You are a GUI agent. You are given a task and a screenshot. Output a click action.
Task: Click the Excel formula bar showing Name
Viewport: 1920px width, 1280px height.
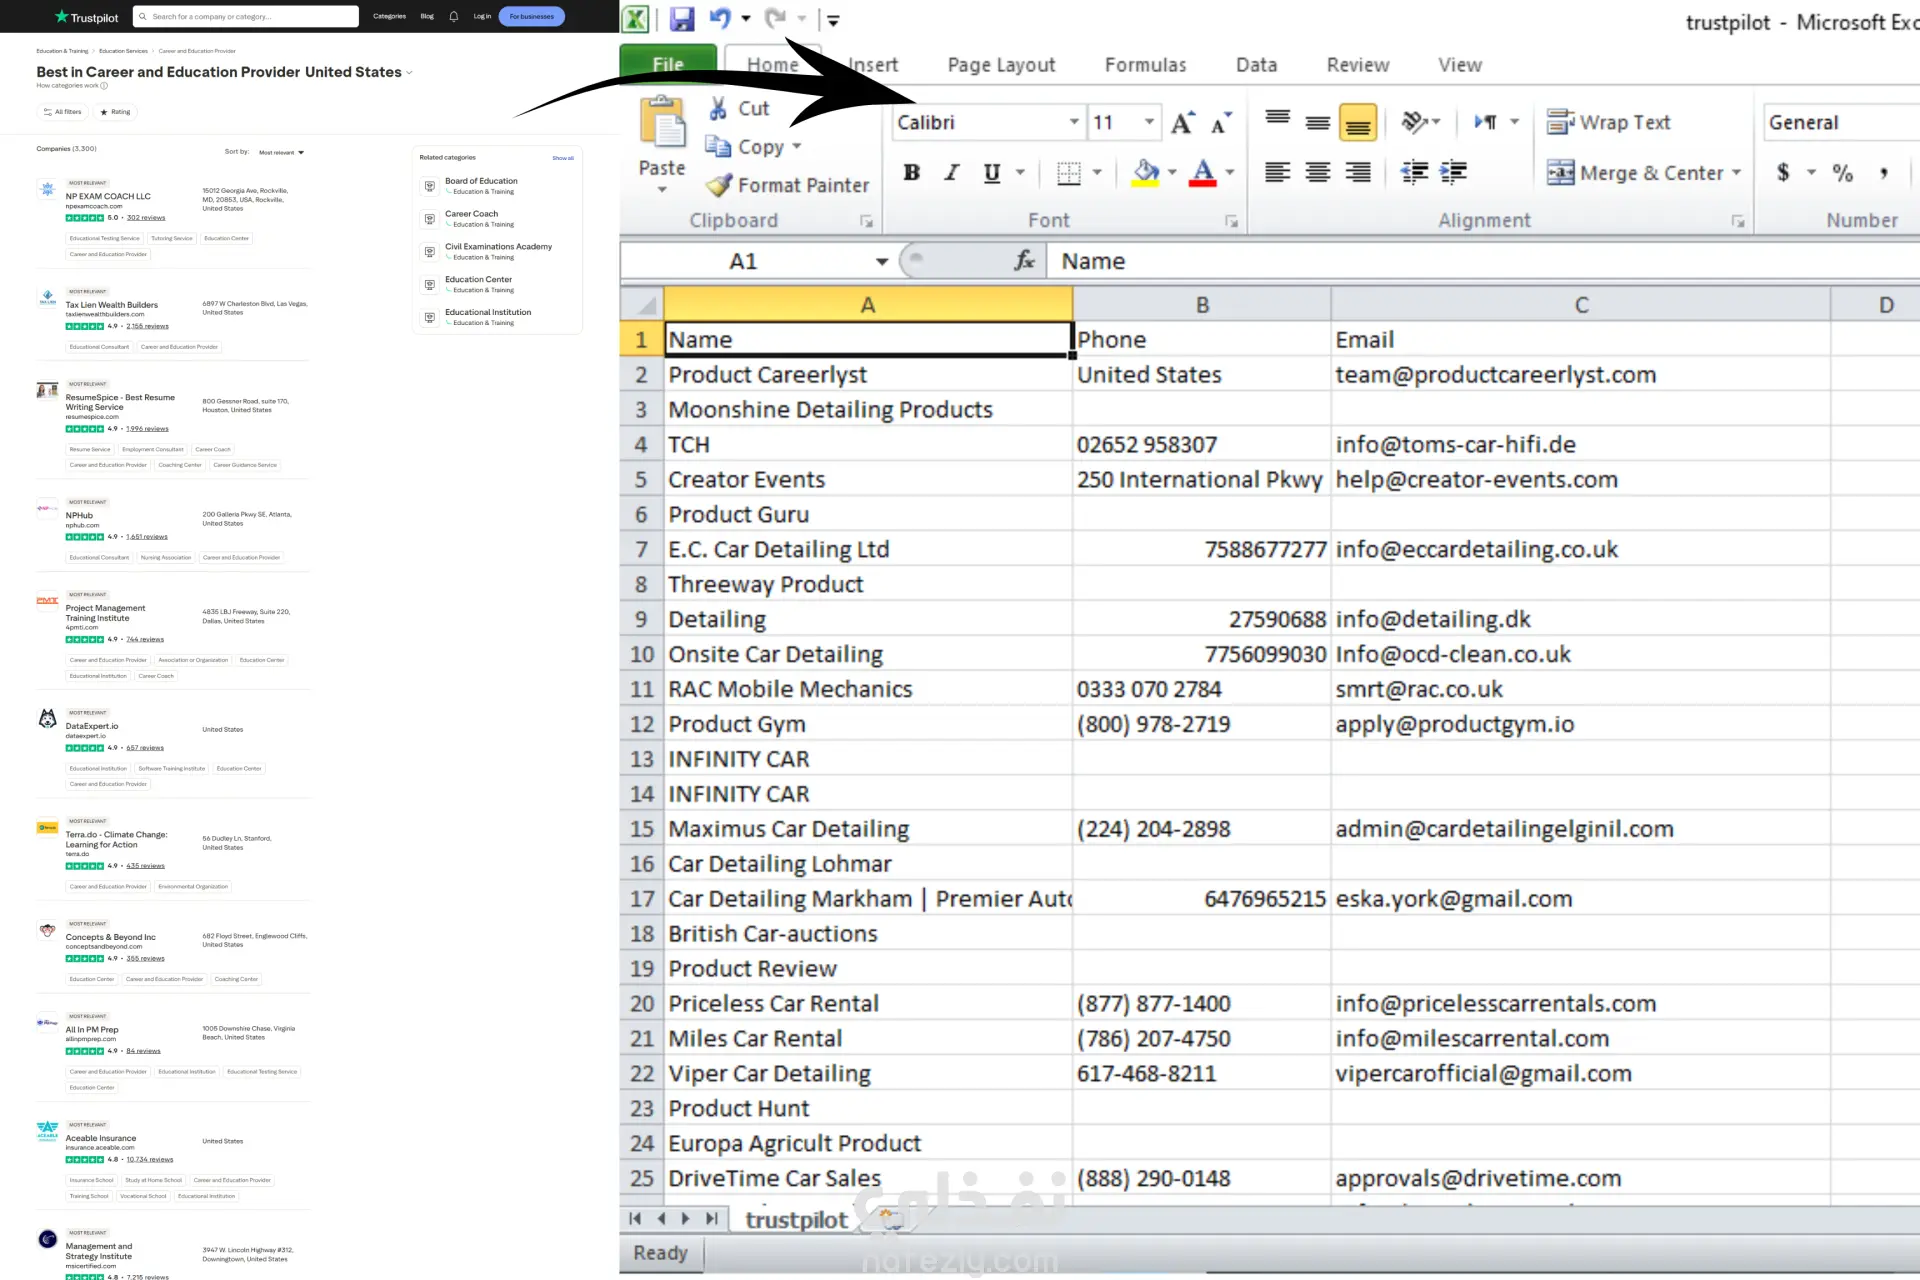coord(1483,261)
